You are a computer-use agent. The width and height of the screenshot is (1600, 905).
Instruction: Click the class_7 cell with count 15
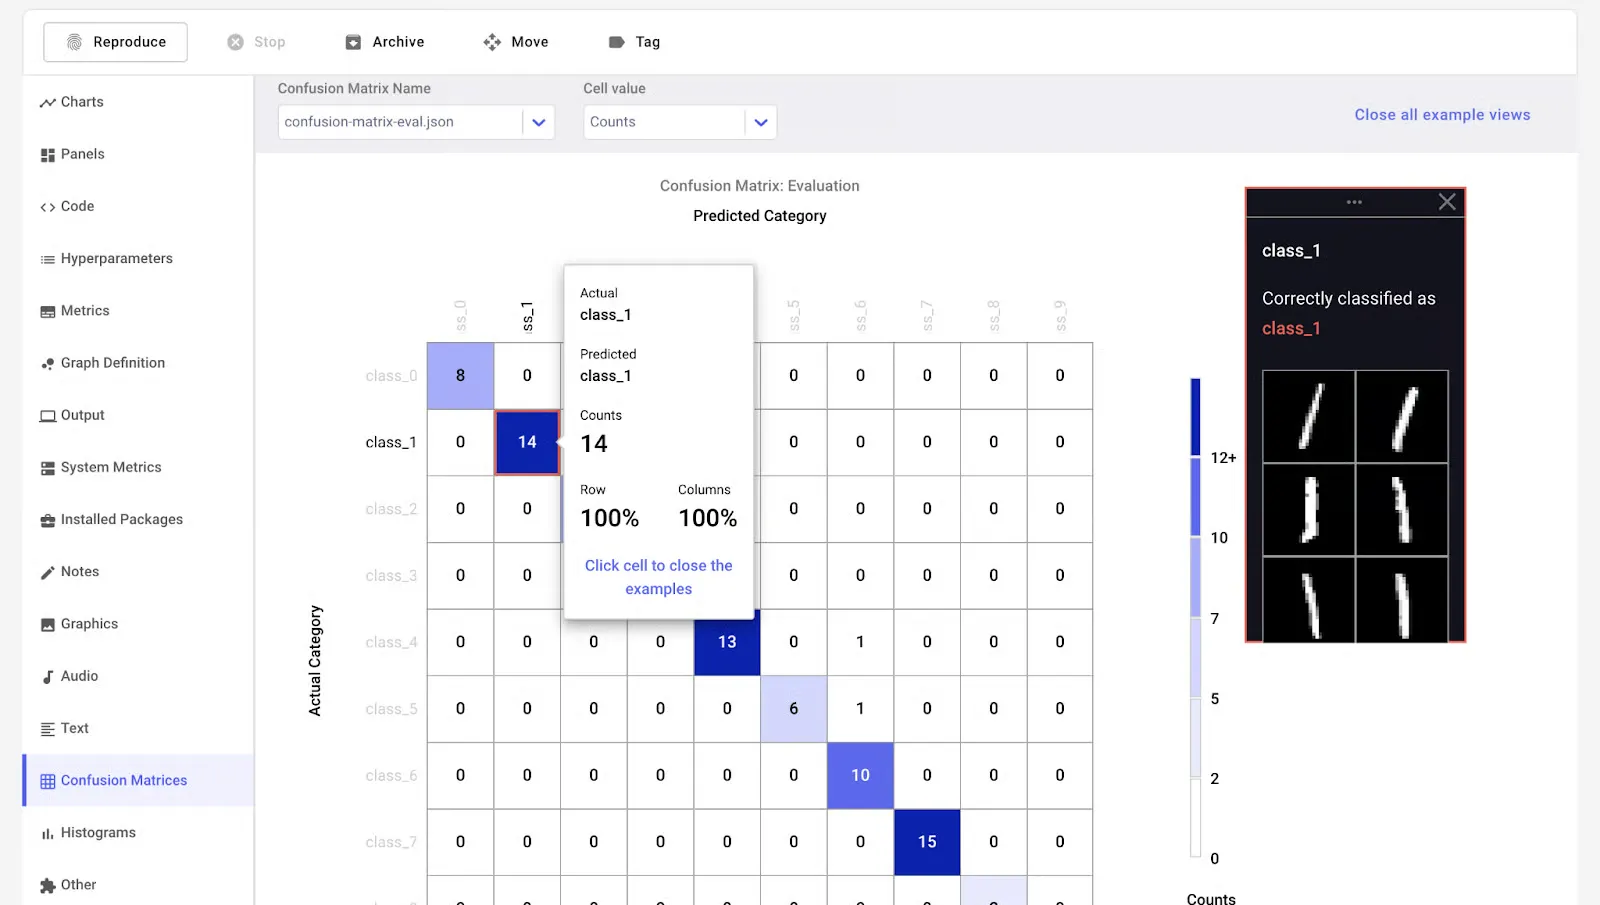[927, 842]
